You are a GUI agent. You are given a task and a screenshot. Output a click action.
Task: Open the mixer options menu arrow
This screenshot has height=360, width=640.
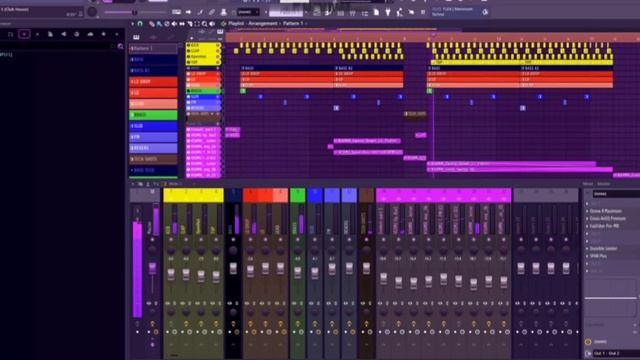(x=133, y=184)
